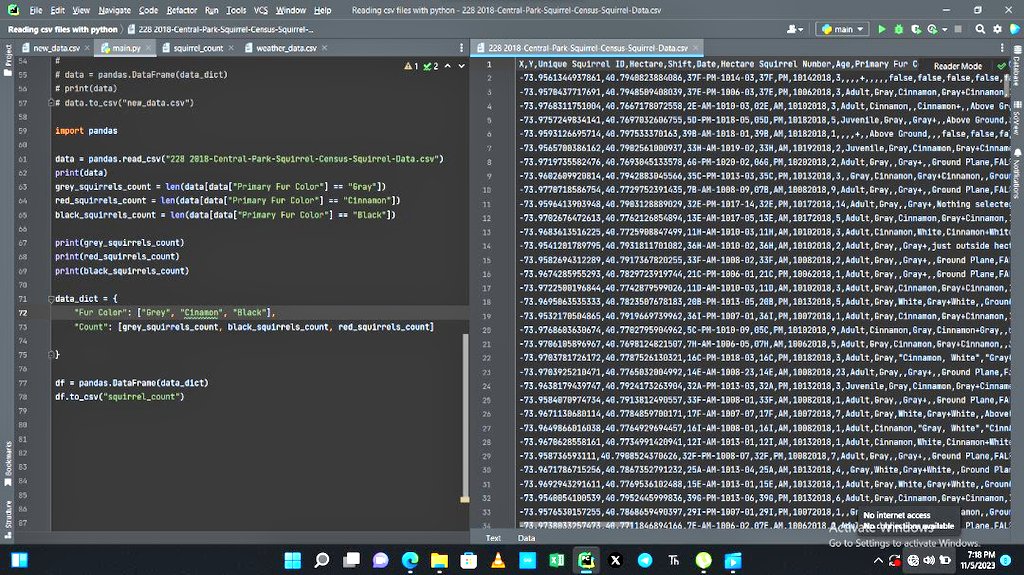Screen dimensions: 1024x575
Task: Switch to squirrel_count tab
Action: (198, 48)
